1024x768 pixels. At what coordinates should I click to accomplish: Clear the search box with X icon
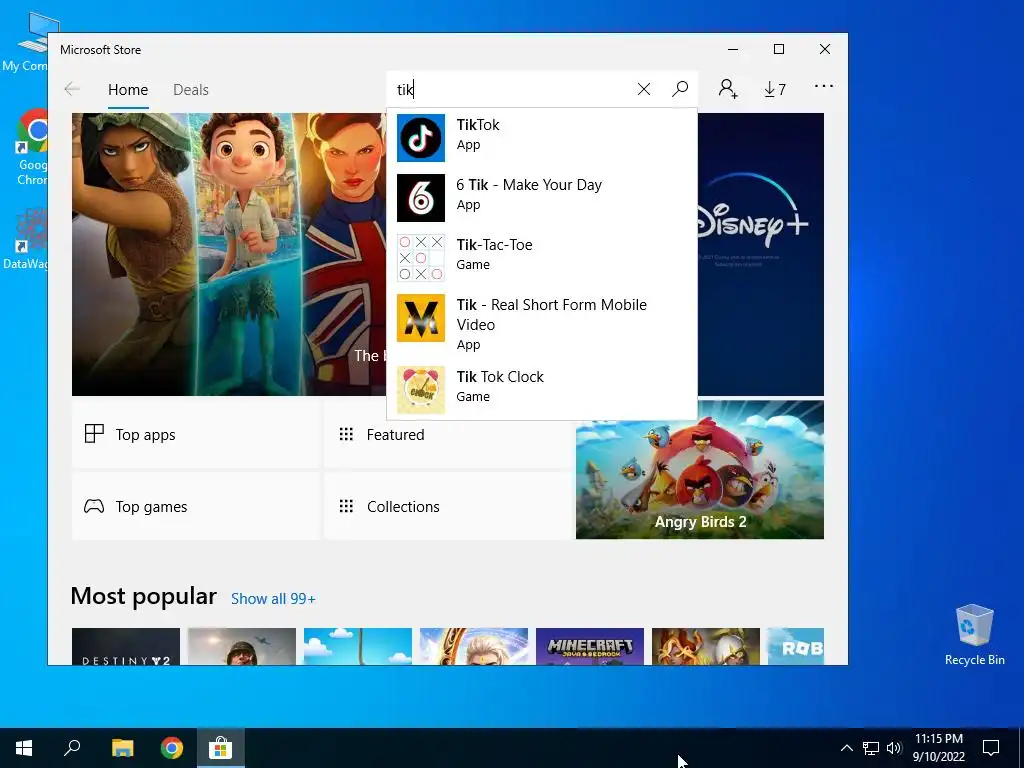click(644, 89)
